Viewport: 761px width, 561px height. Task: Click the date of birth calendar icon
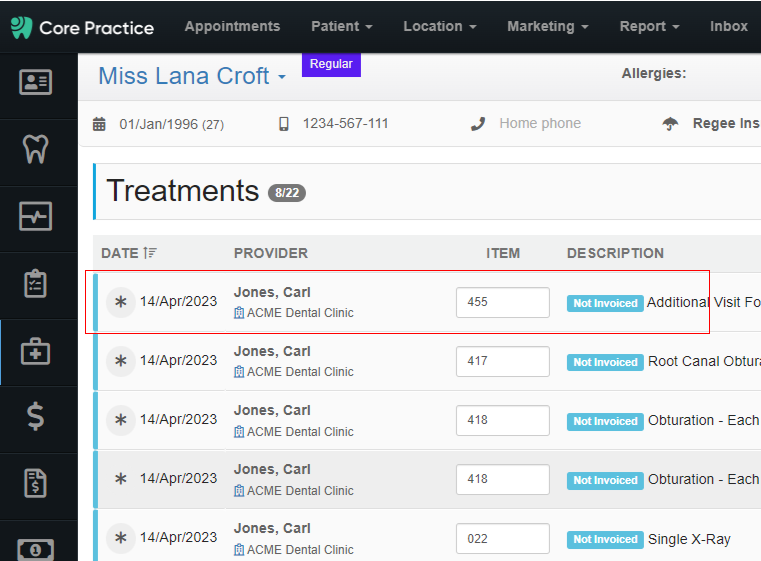[x=99, y=124]
